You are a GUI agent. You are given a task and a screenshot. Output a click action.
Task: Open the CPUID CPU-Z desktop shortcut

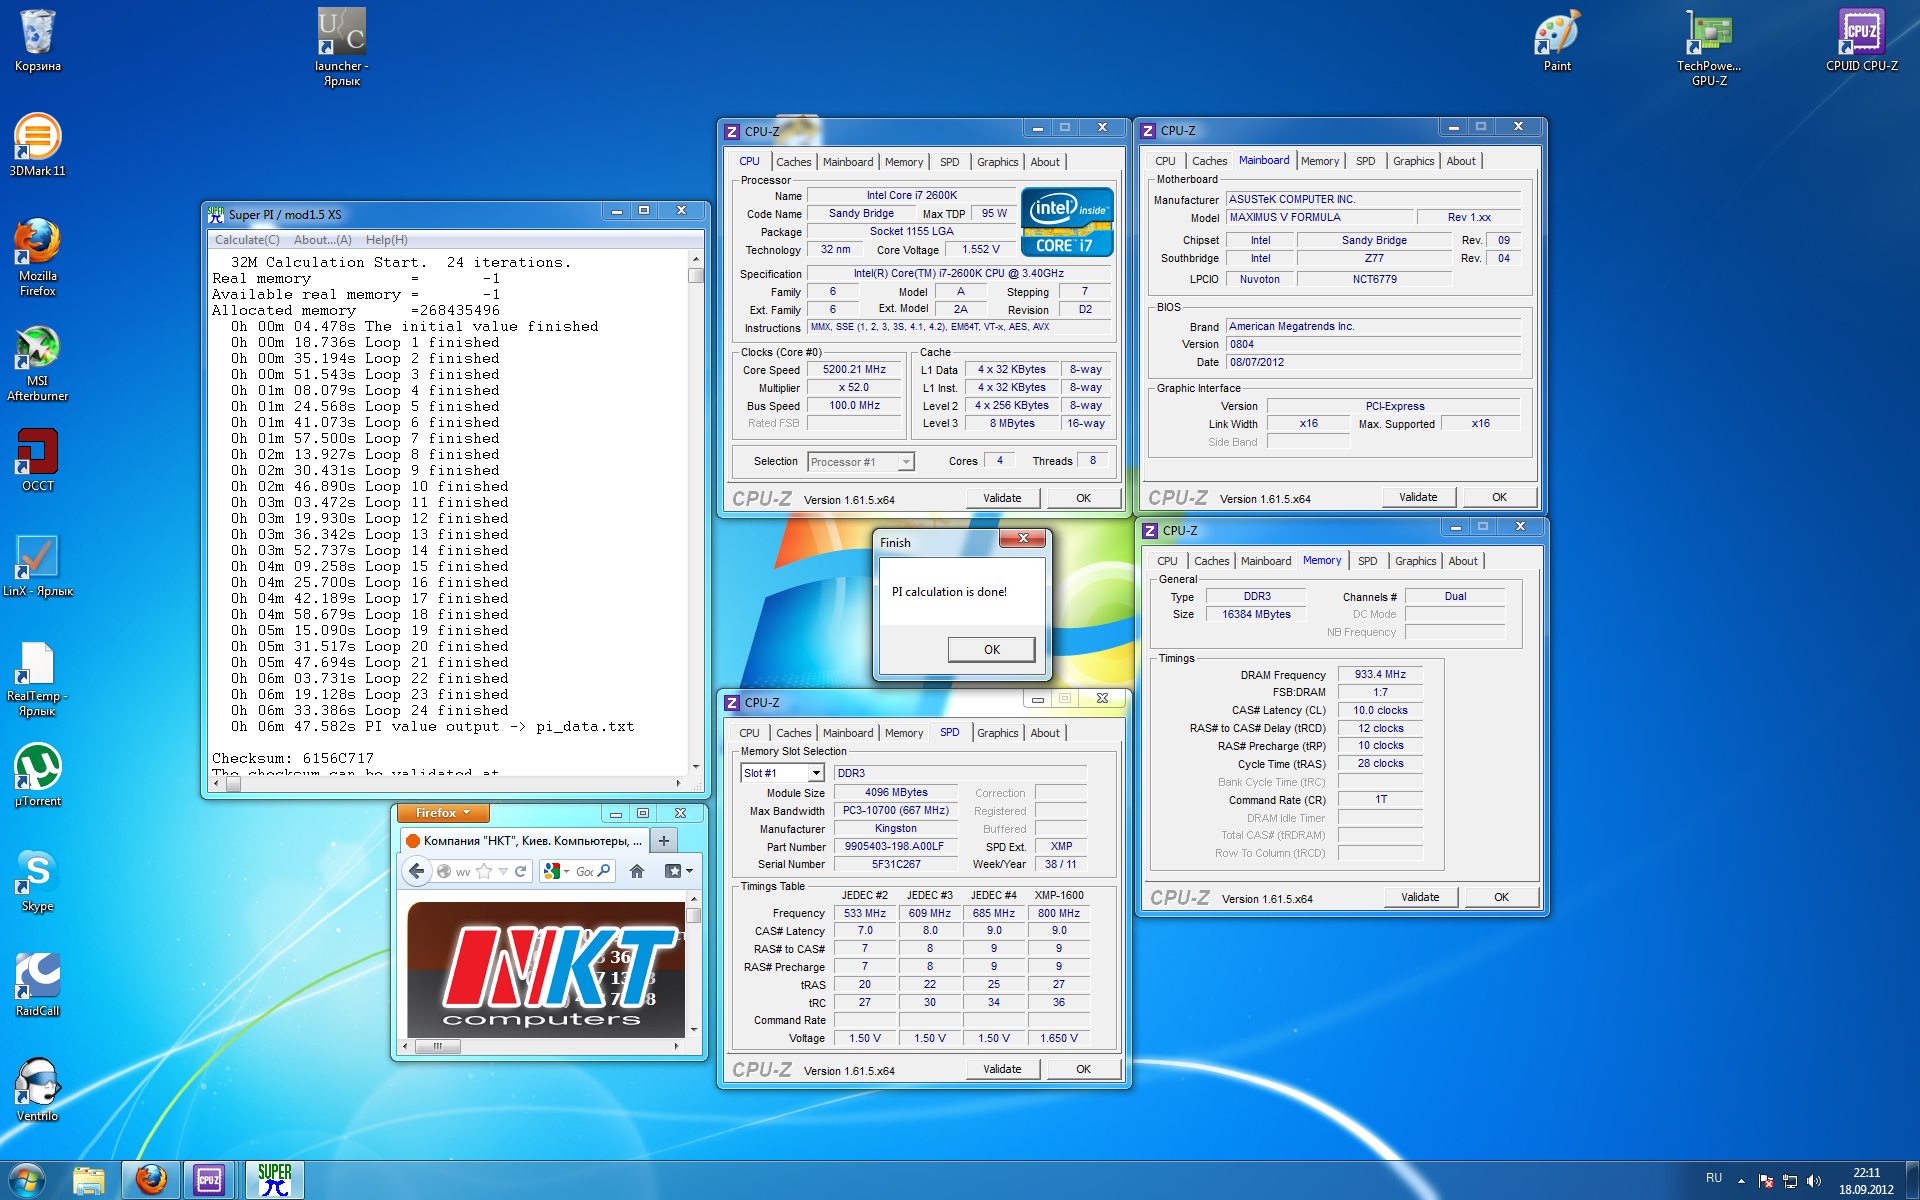1861,40
